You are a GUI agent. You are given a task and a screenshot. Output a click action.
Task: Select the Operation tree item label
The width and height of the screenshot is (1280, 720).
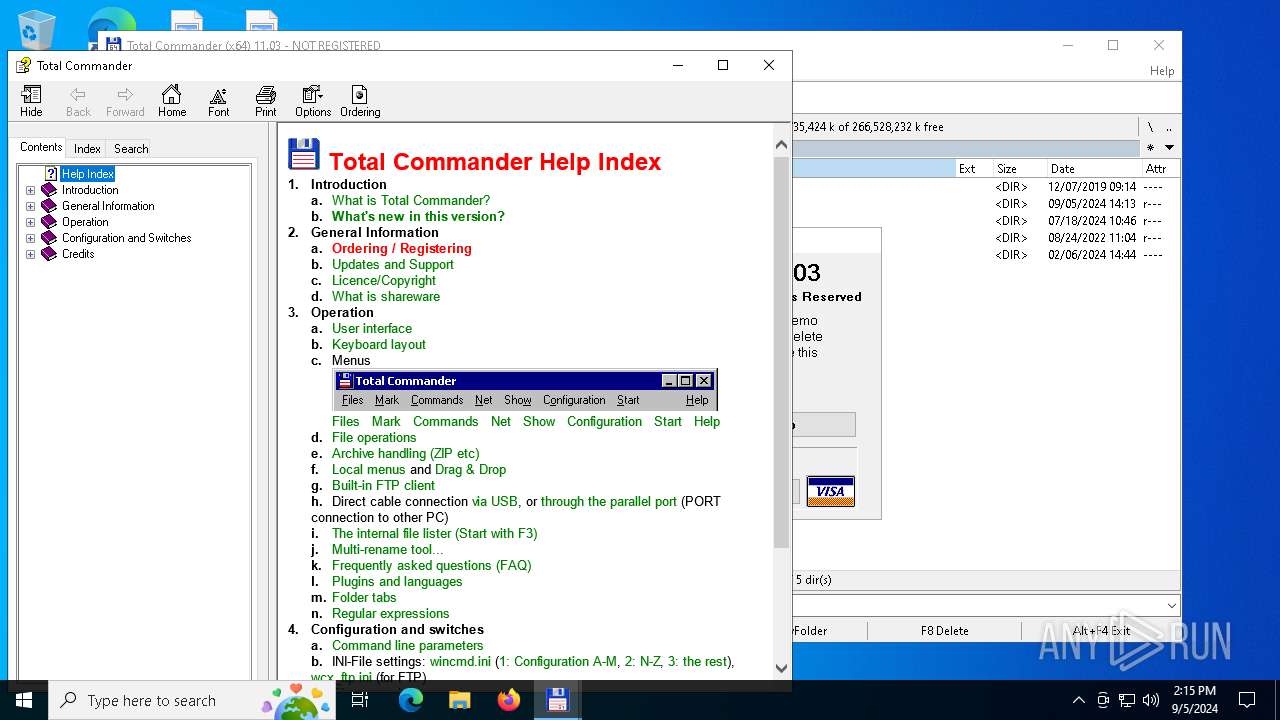(85, 222)
